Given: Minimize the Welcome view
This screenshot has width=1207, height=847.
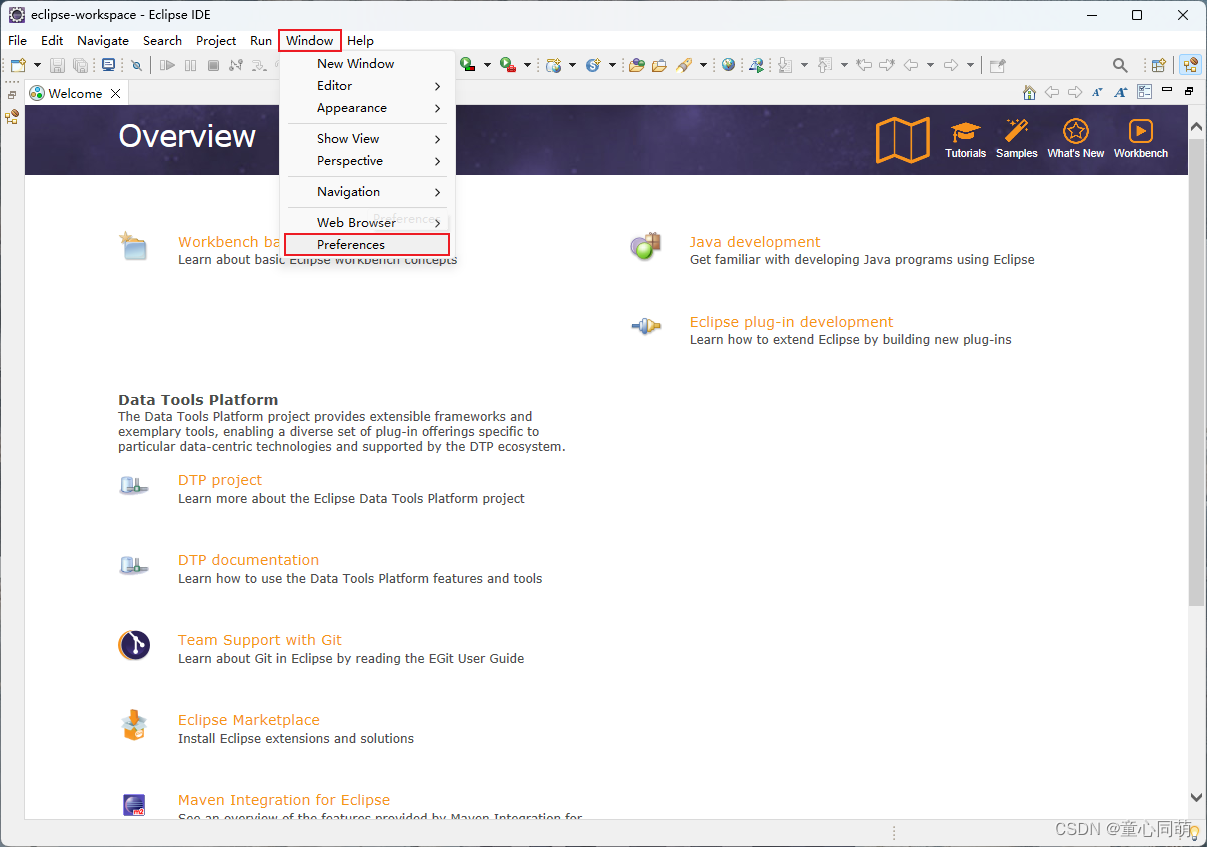Looking at the screenshot, I should [1167, 90].
